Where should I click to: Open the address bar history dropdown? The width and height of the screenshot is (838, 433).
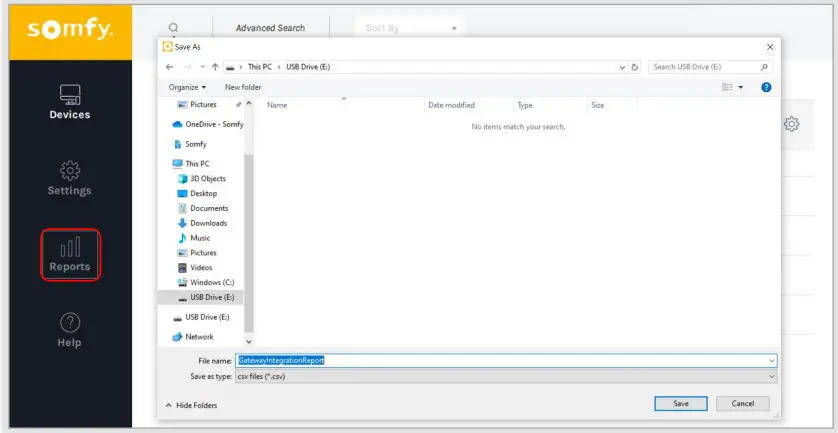(x=623, y=67)
